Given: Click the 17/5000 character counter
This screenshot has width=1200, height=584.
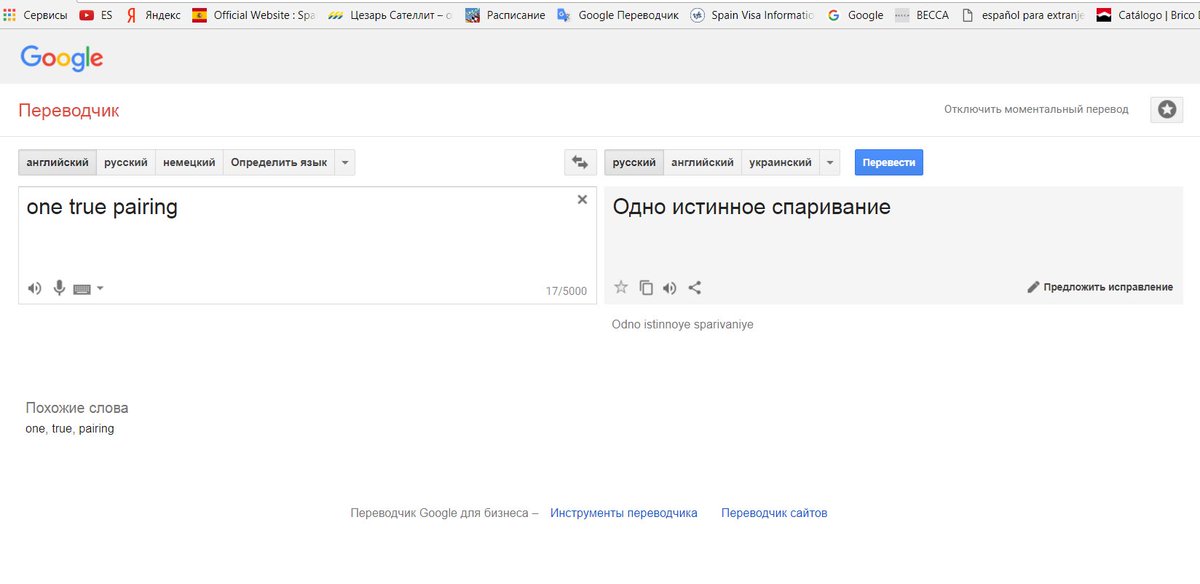Looking at the screenshot, I should pos(566,291).
